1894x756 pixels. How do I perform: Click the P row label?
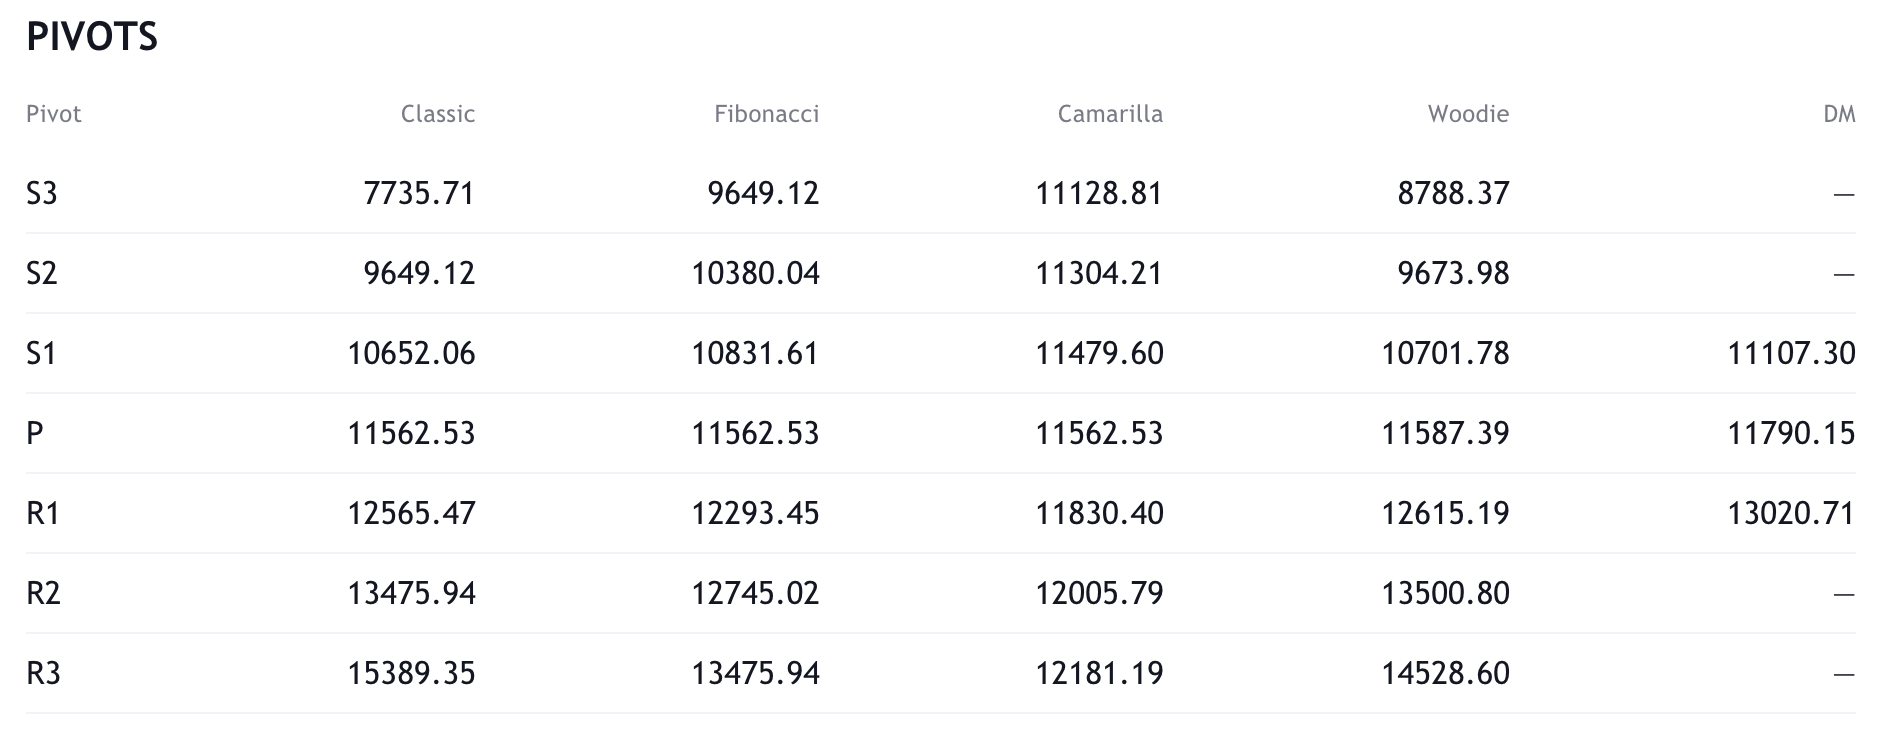pos(35,433)
